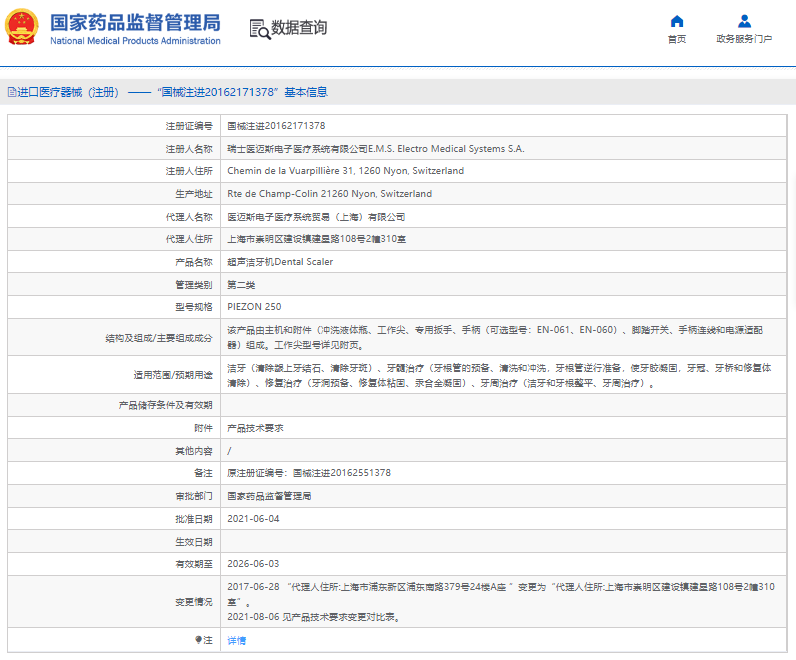Click the 国家药品监督管理局 site title
This screenshot has height=660, width=796.
135,22
